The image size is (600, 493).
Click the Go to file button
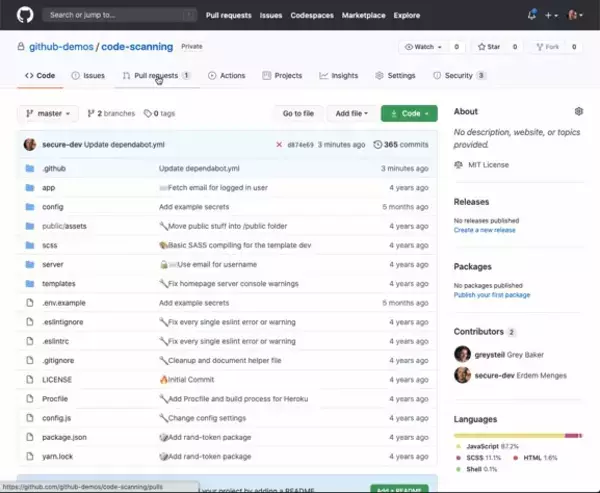coord(297,114)
